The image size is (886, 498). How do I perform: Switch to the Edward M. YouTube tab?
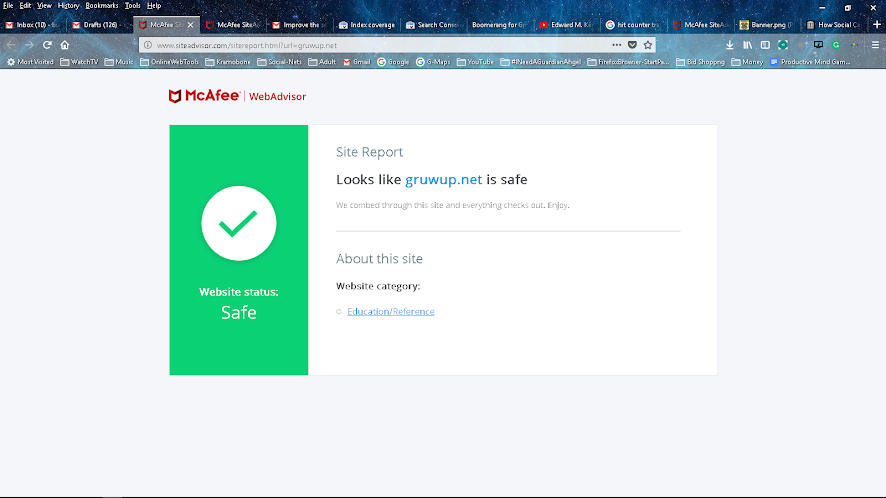tap(566, 25)
